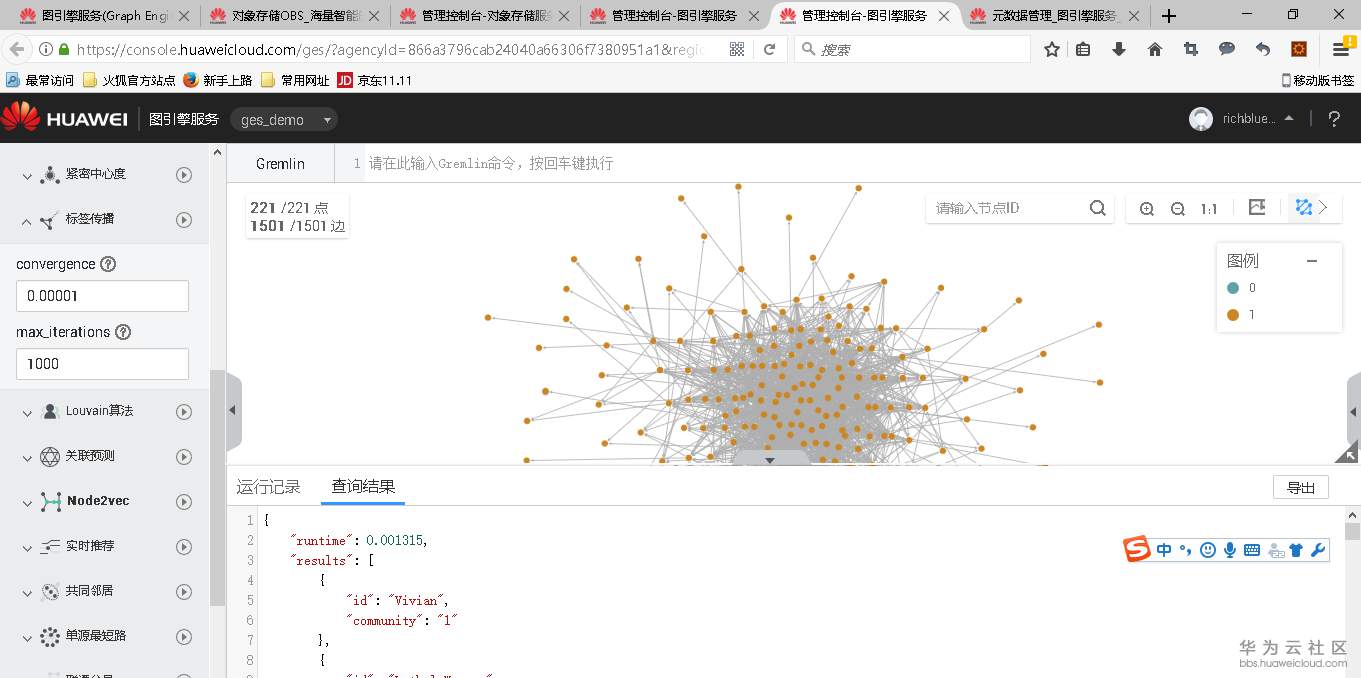Run the 共同邻居 play button

(x=184, y=592)
